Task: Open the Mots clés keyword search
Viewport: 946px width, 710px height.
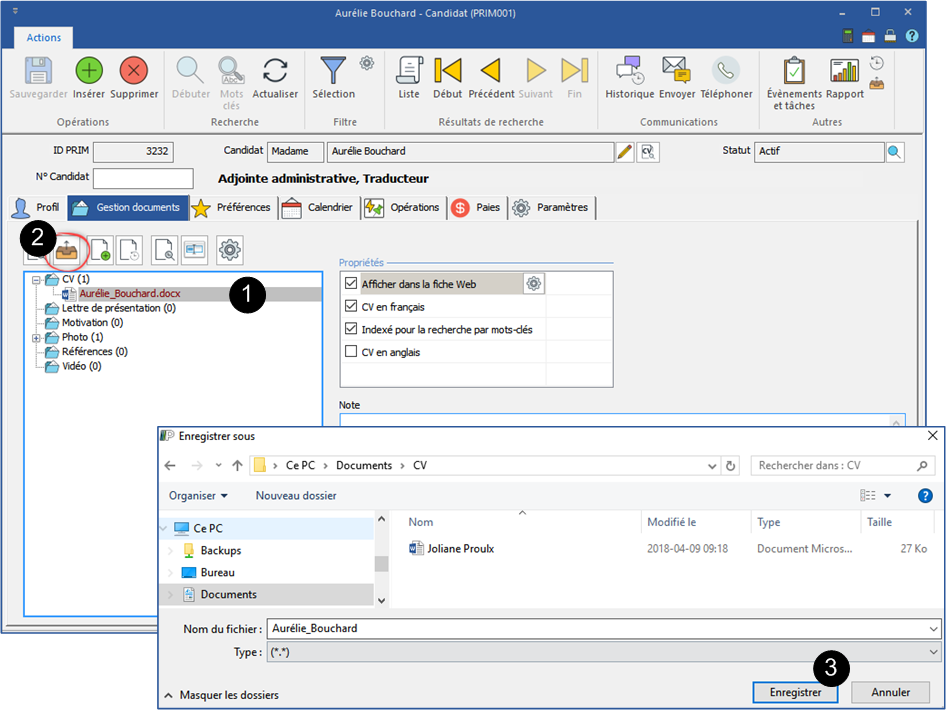Action: tap(231, 71)
